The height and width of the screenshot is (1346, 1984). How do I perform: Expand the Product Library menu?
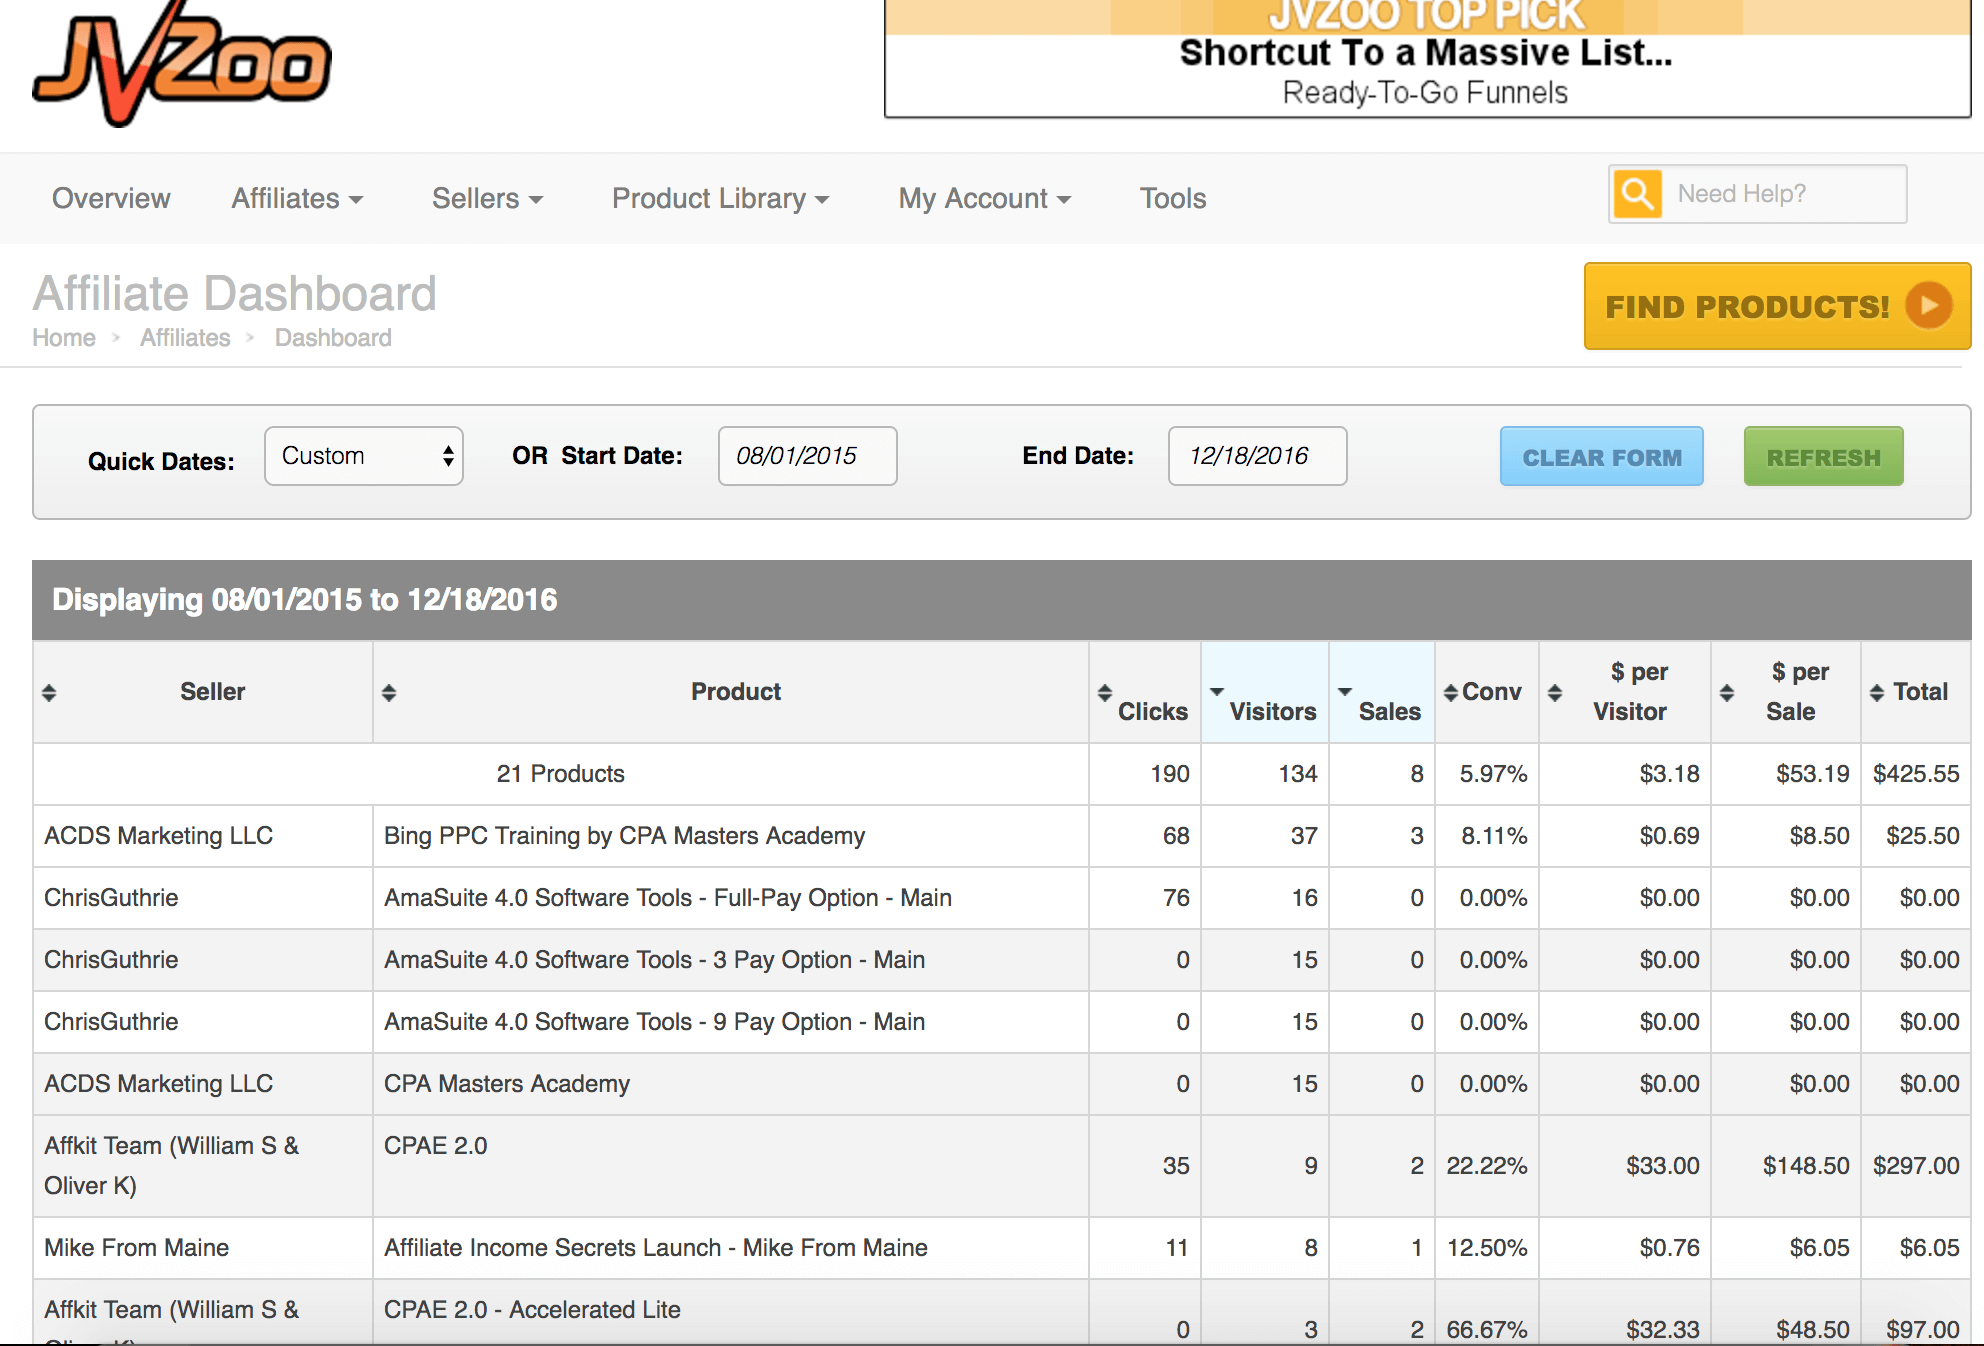pyautogui.click(x=720, y=198)
